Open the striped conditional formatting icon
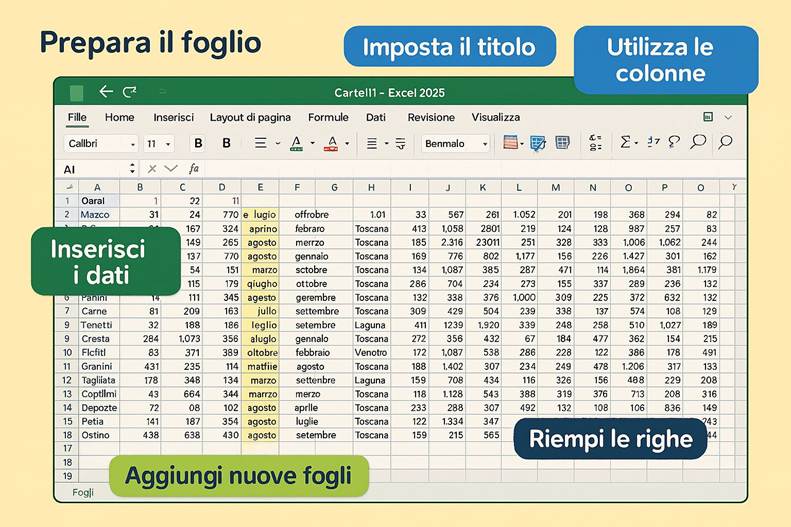 [511, 143]
